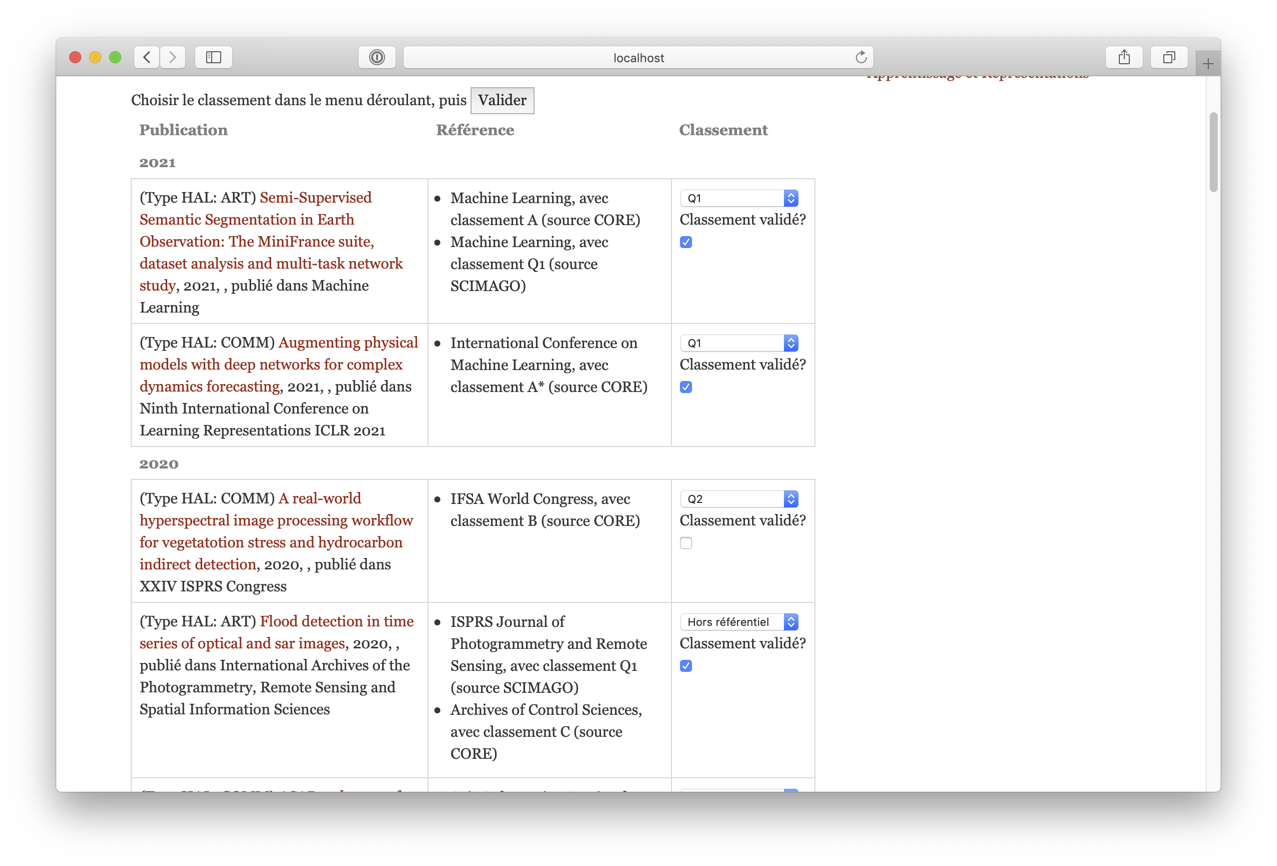Open the 1Password extension icon
1277x866 pixels.
tap(377, 57)
